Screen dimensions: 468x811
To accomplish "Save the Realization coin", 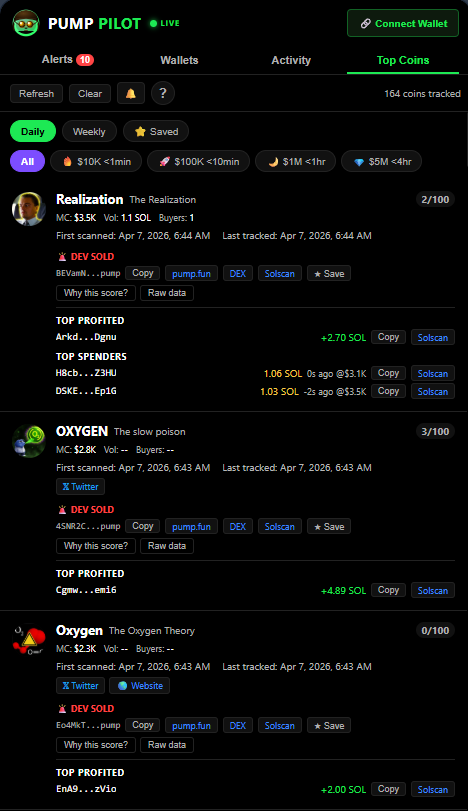I will [329, 273].
